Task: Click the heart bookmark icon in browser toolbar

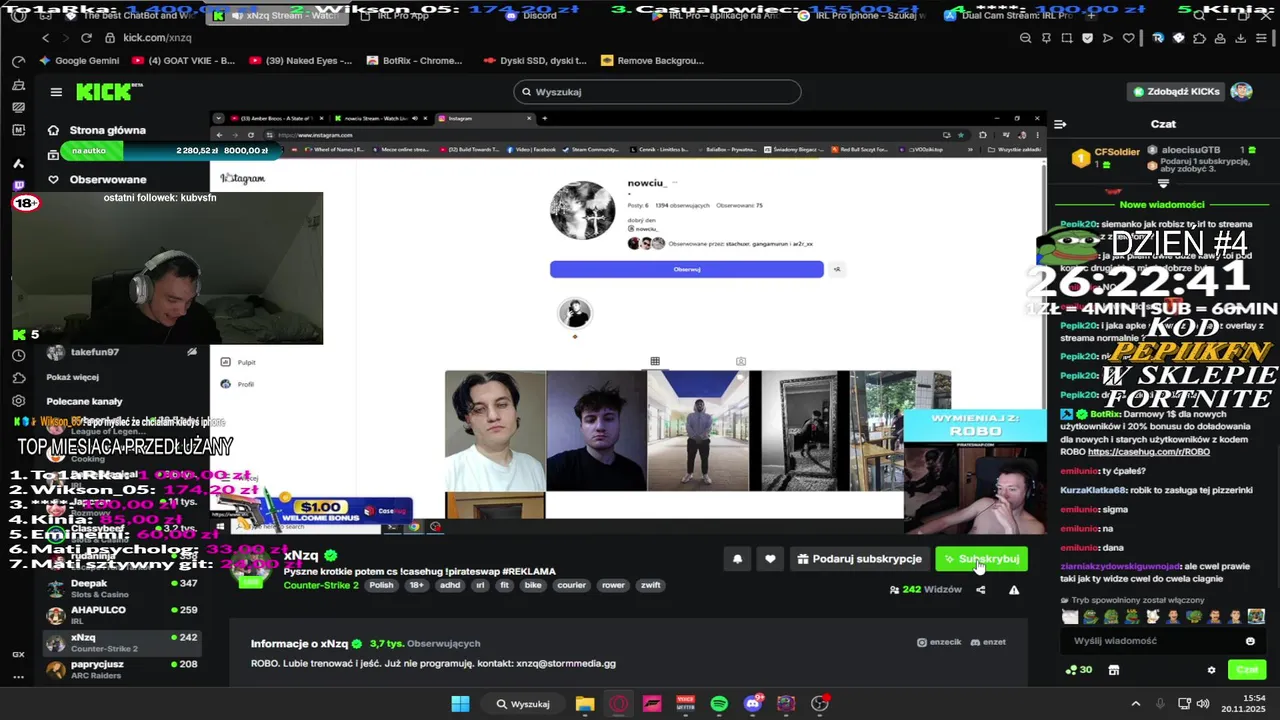Action: [1127, 38]
